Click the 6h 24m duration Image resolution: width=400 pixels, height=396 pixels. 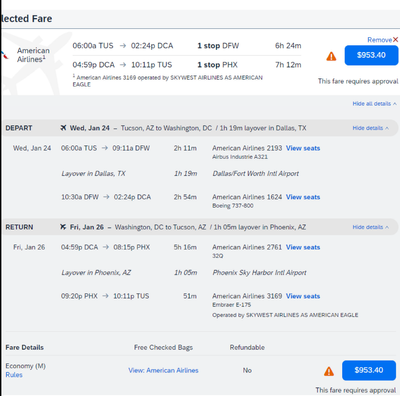point(288,46)
